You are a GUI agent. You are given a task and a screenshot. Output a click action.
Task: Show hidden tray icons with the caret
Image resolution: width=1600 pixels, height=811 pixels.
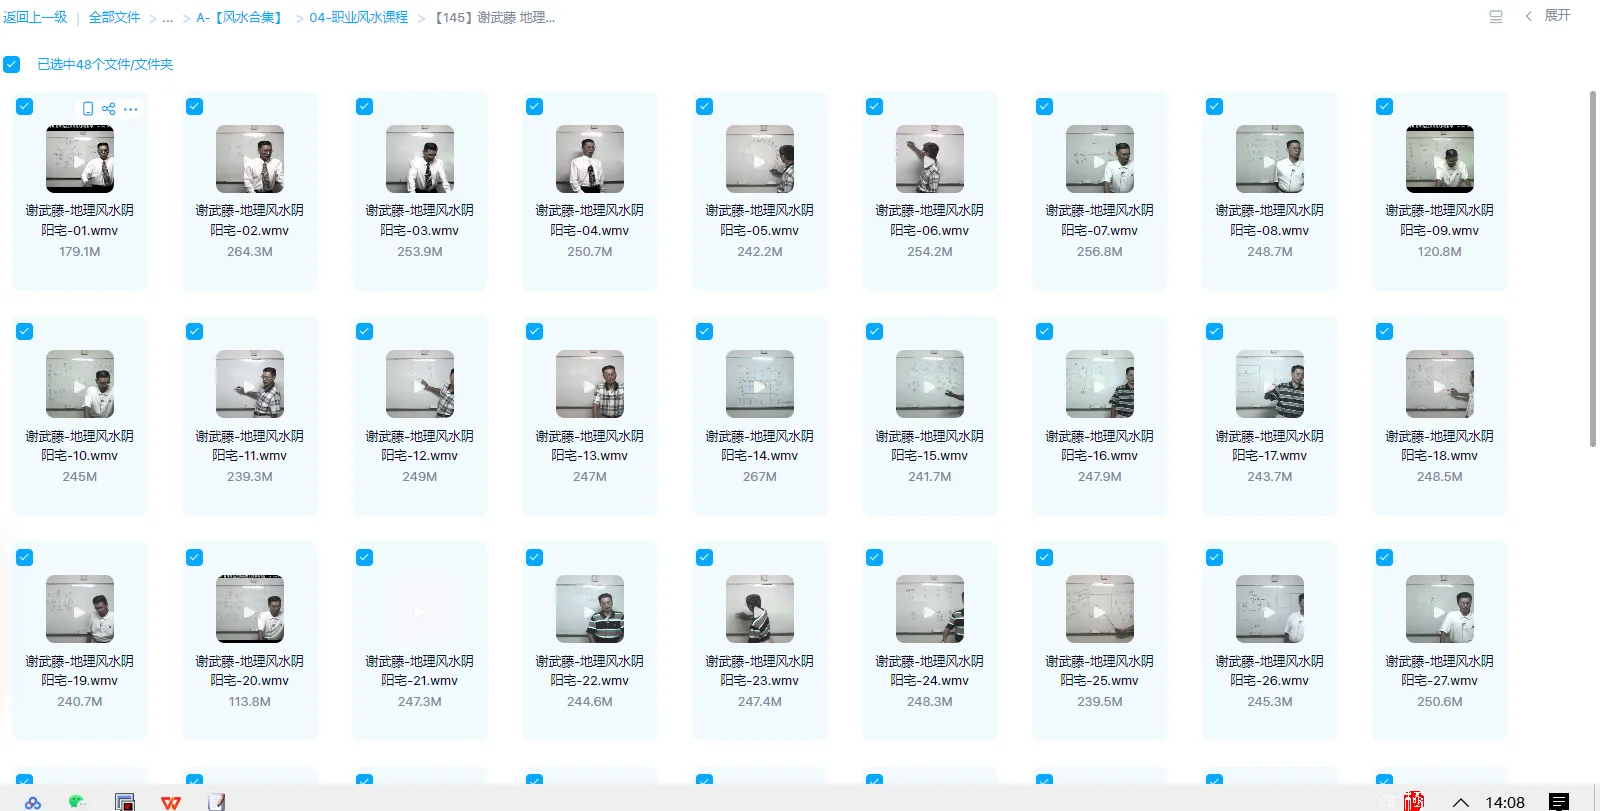point(1461,802)
